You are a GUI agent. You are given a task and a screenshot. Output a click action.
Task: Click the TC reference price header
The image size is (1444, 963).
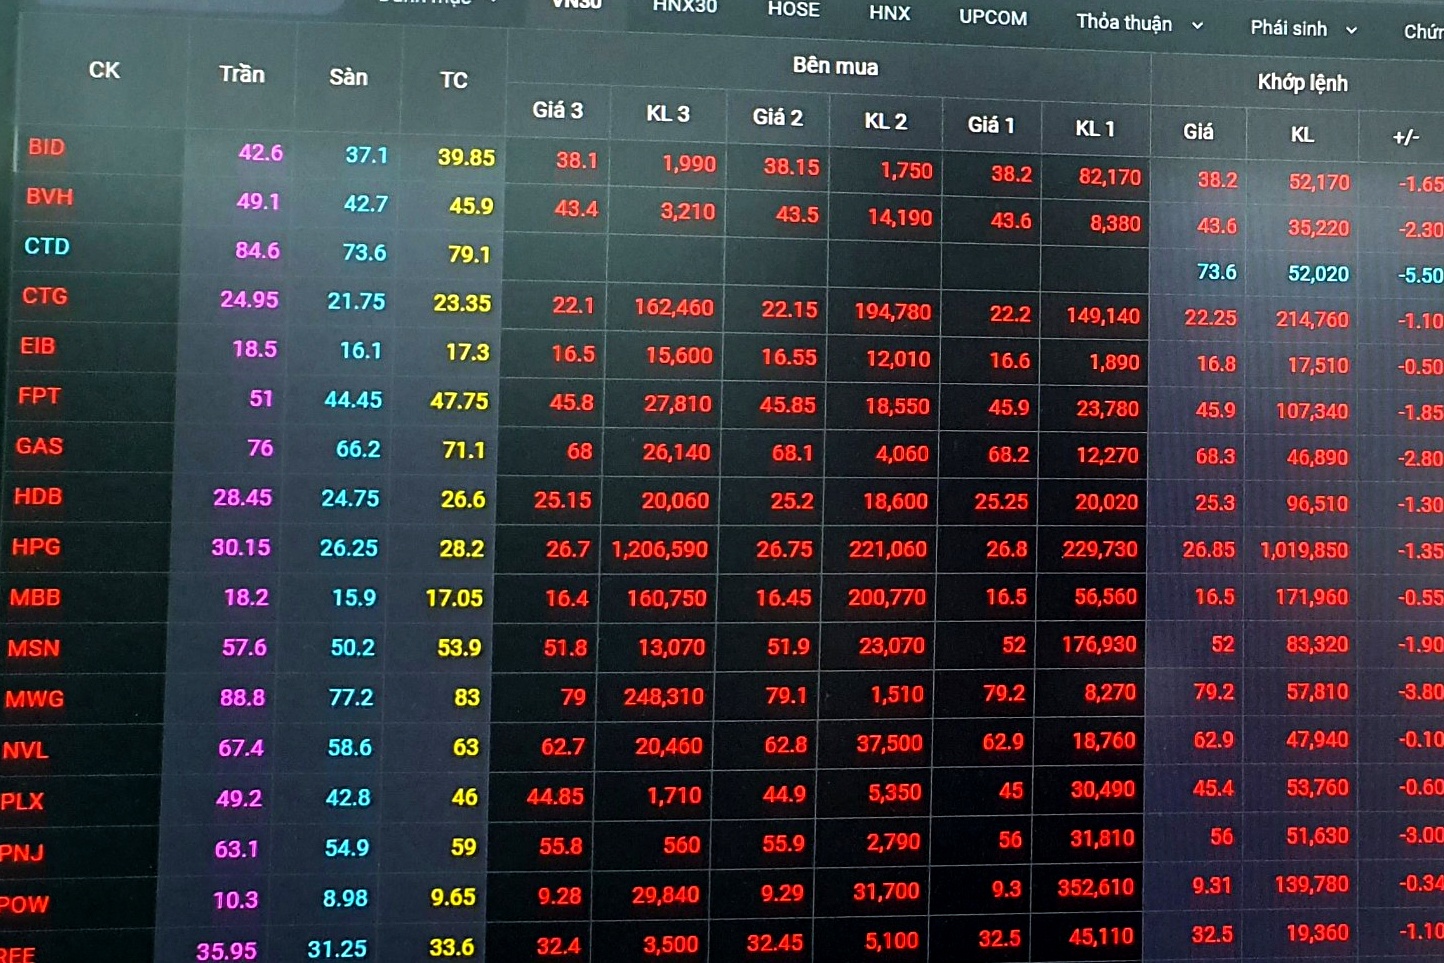(x=453, y=80)
